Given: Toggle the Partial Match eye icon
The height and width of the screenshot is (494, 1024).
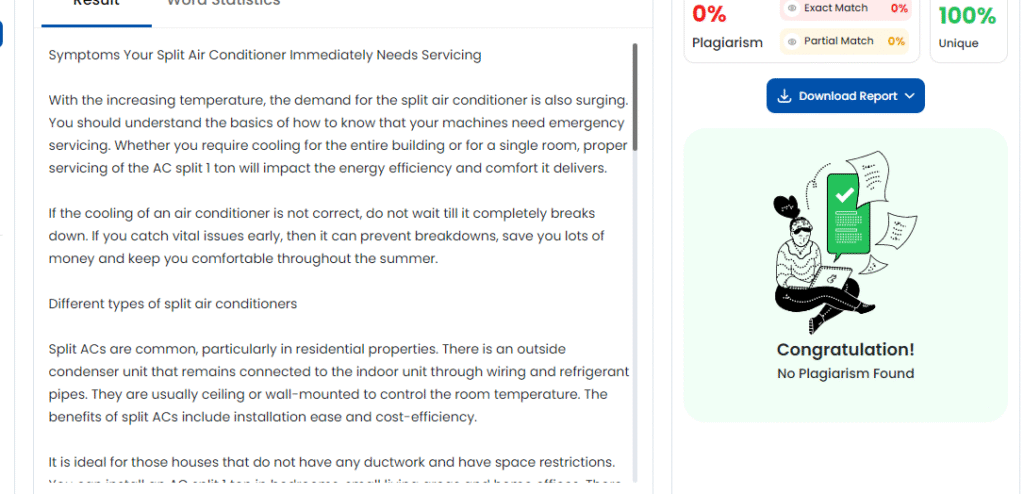Looking at the screenshot, I should click(x=792, y=41).
